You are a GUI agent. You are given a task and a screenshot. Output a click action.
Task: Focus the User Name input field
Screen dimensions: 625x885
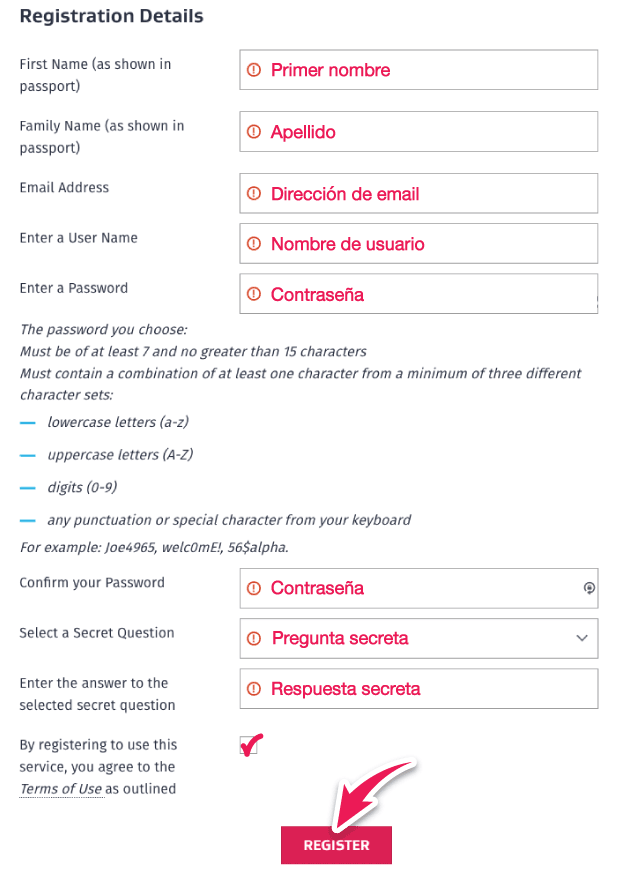coord(418,244)
